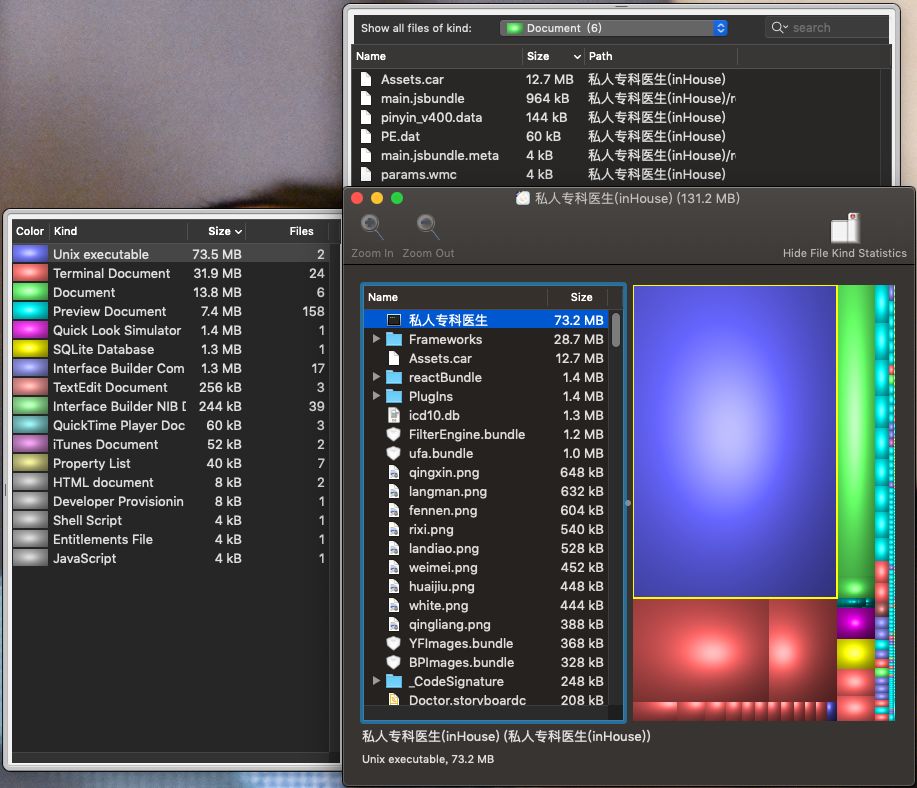
Task: Click the Zoom In magnifier icon
Action: 372,229
